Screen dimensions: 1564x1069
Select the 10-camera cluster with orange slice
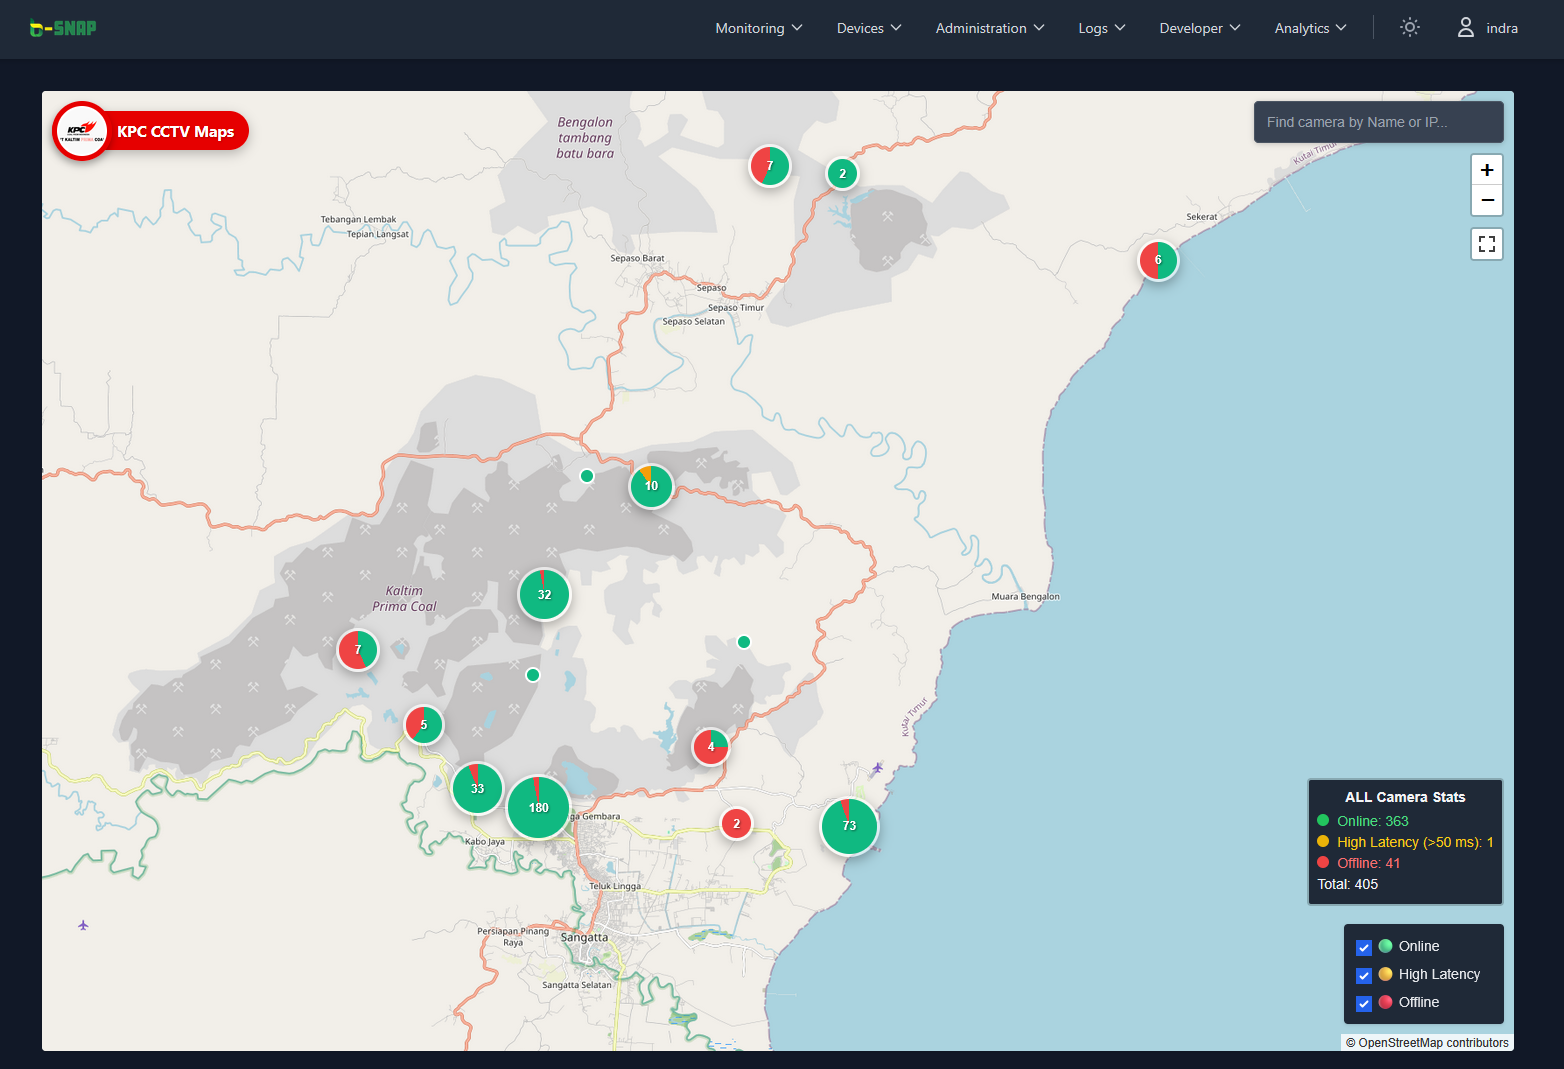(x=651, y=486)
